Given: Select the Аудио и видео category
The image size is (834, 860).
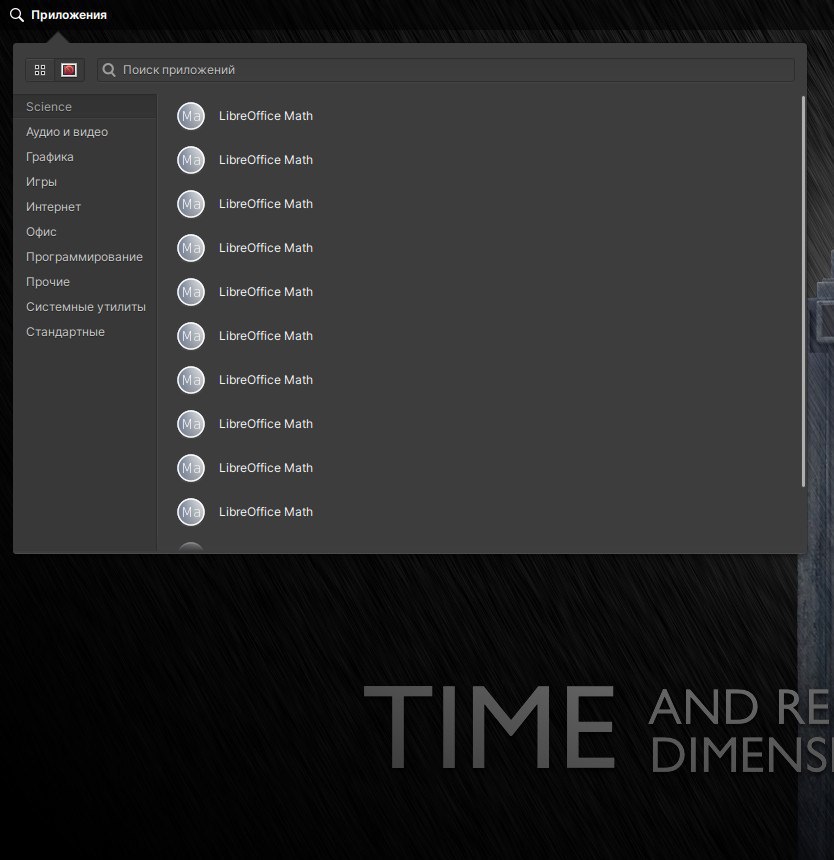Looking at the screenshot, I should [85, 132].
